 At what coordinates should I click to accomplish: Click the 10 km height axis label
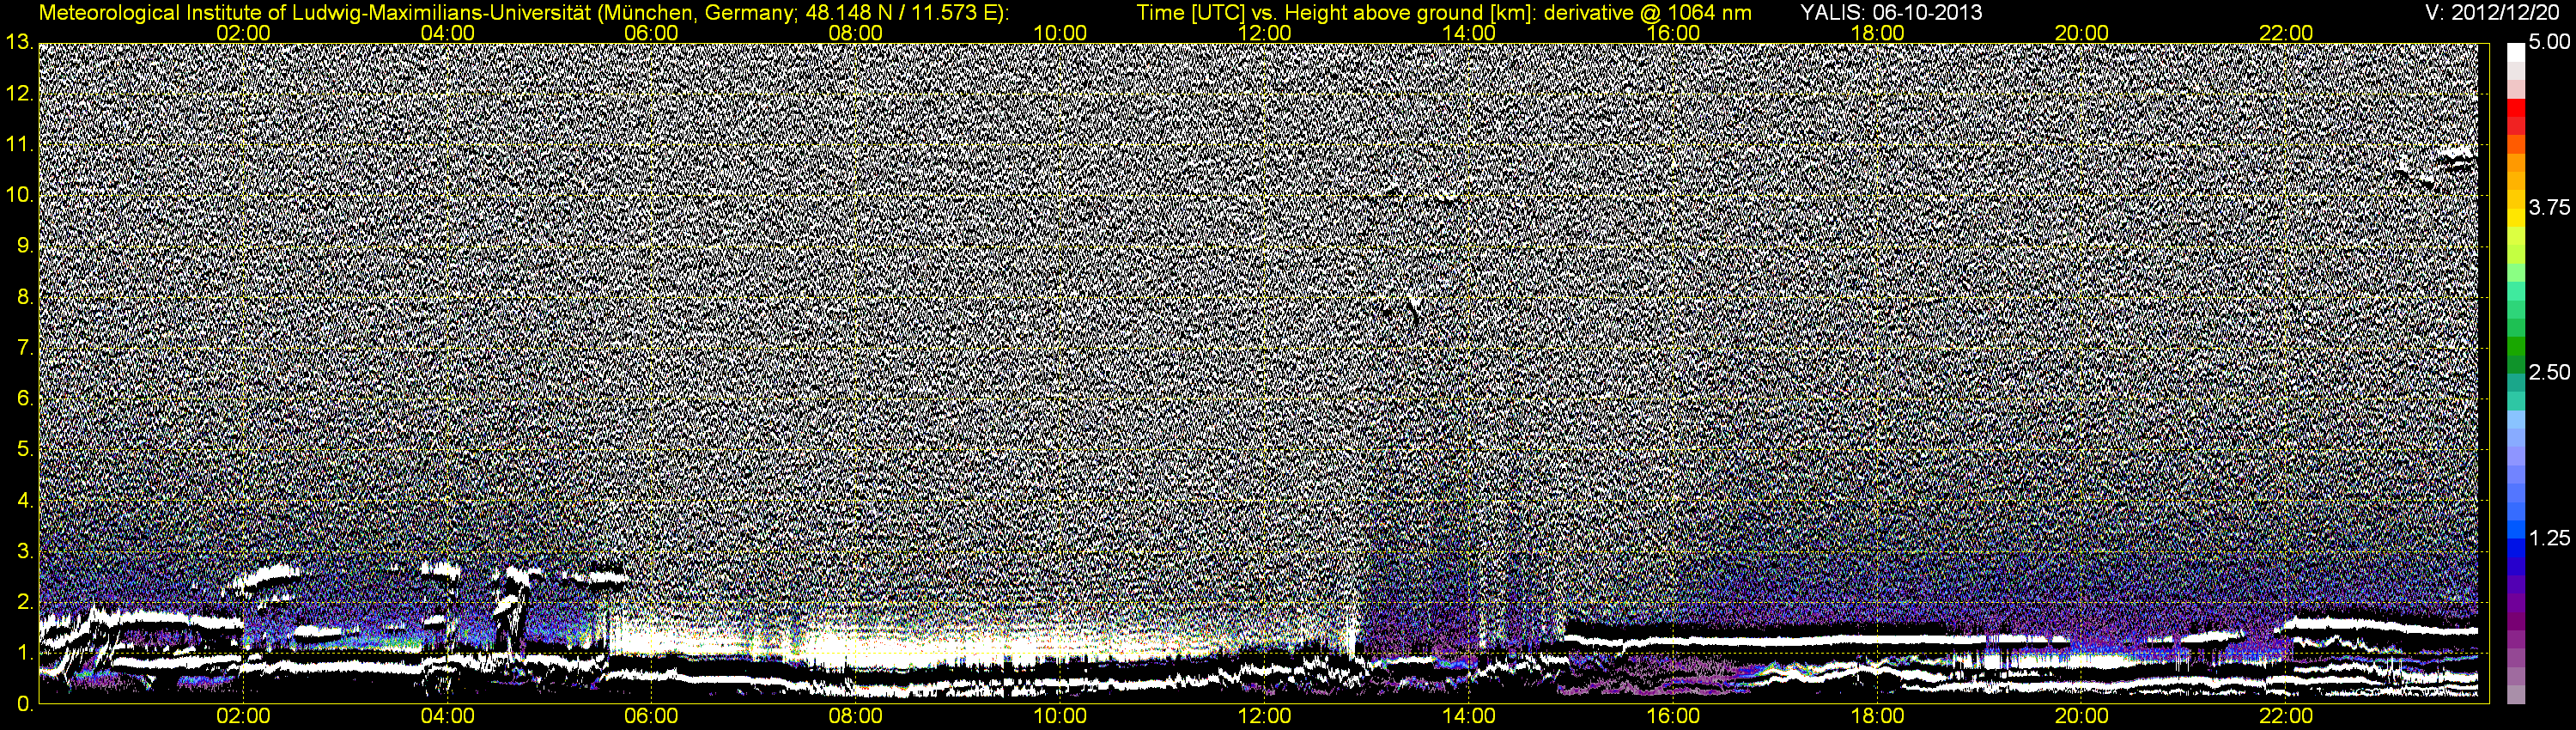18,195
